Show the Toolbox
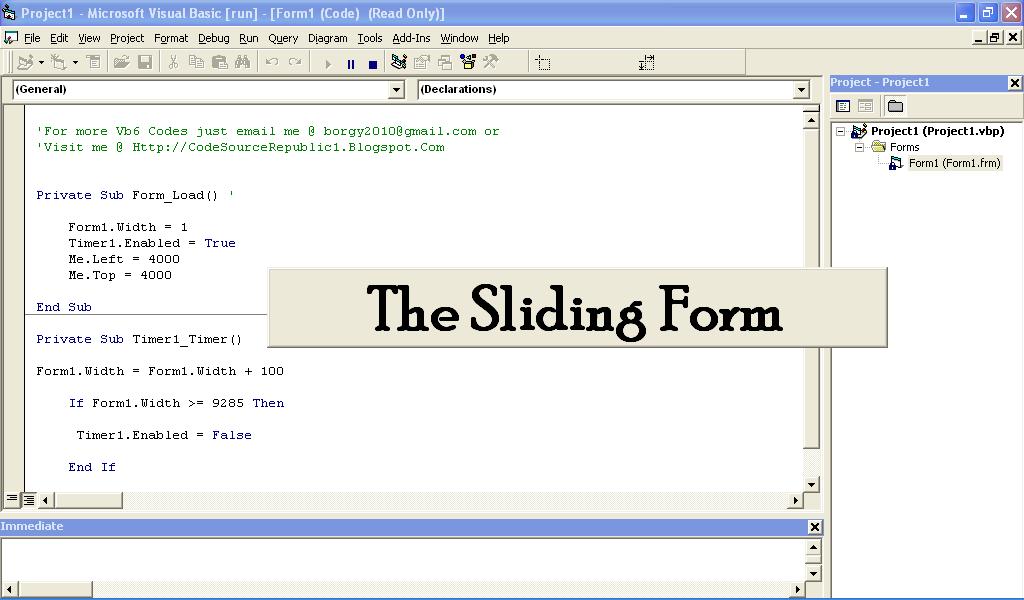Viewport: 1024px width, 600px height. pyautogui.click(x=491, y=62)
